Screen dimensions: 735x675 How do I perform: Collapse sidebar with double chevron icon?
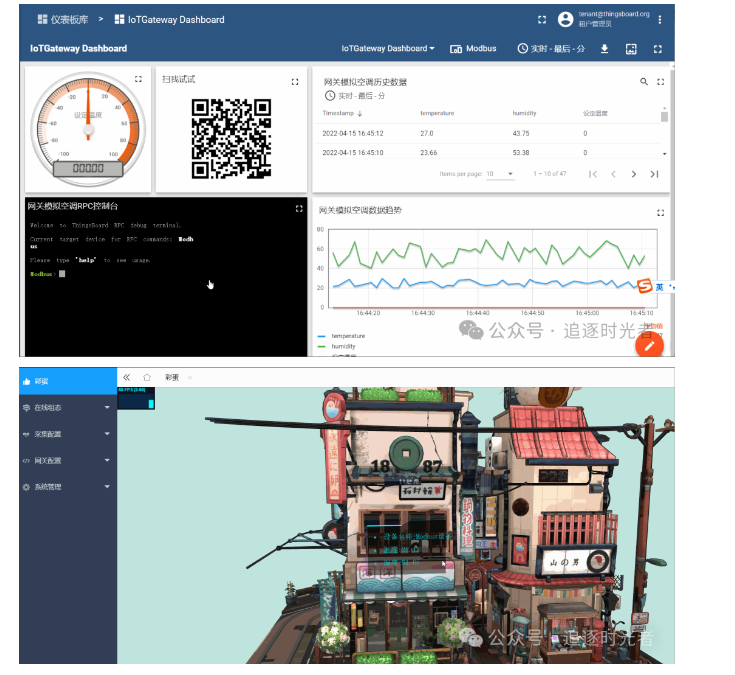127,377
